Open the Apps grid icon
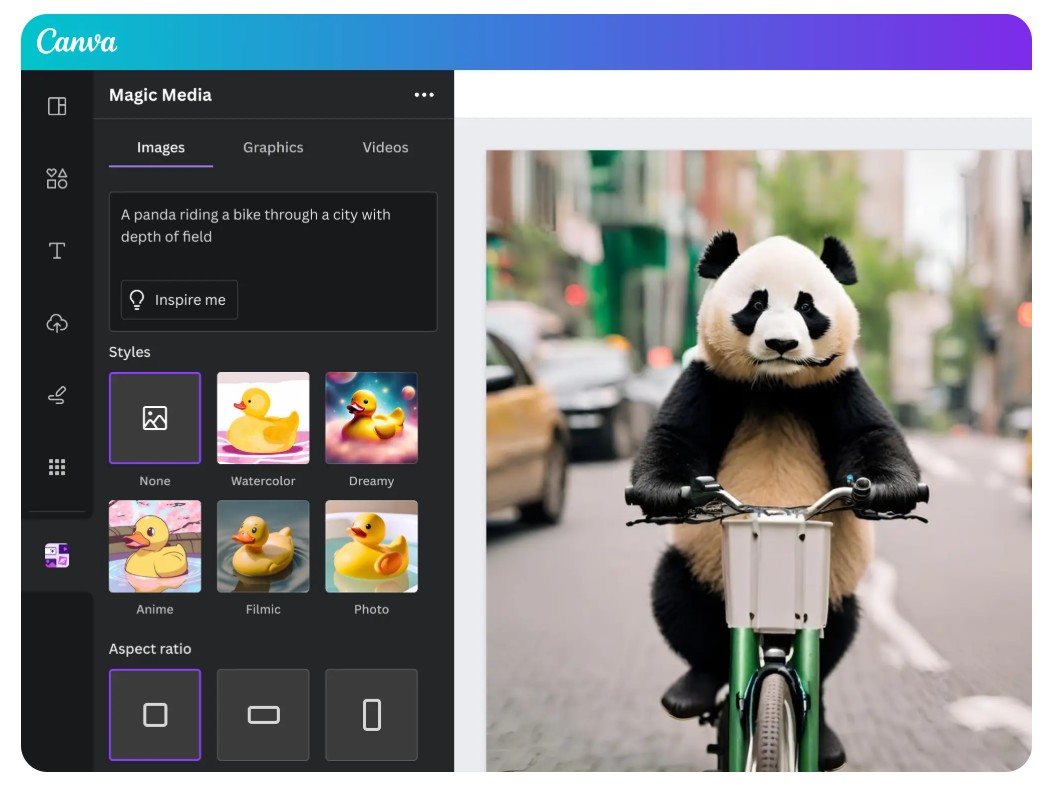The image size is (1048, 787). pyautogui.click(x=57, y=467)
